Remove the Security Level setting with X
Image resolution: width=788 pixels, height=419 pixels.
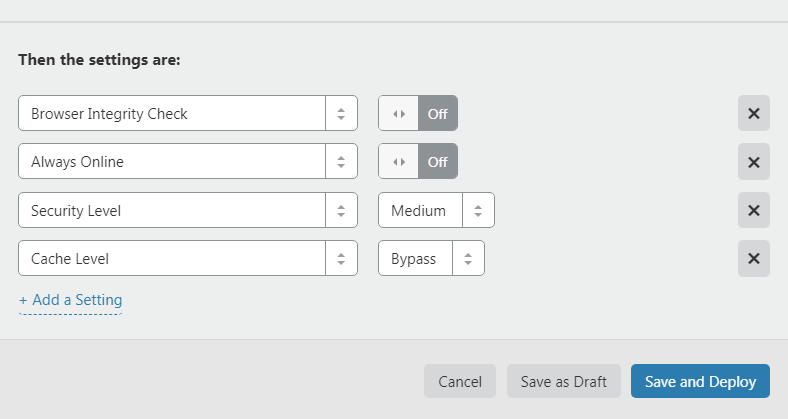[753, 210]
